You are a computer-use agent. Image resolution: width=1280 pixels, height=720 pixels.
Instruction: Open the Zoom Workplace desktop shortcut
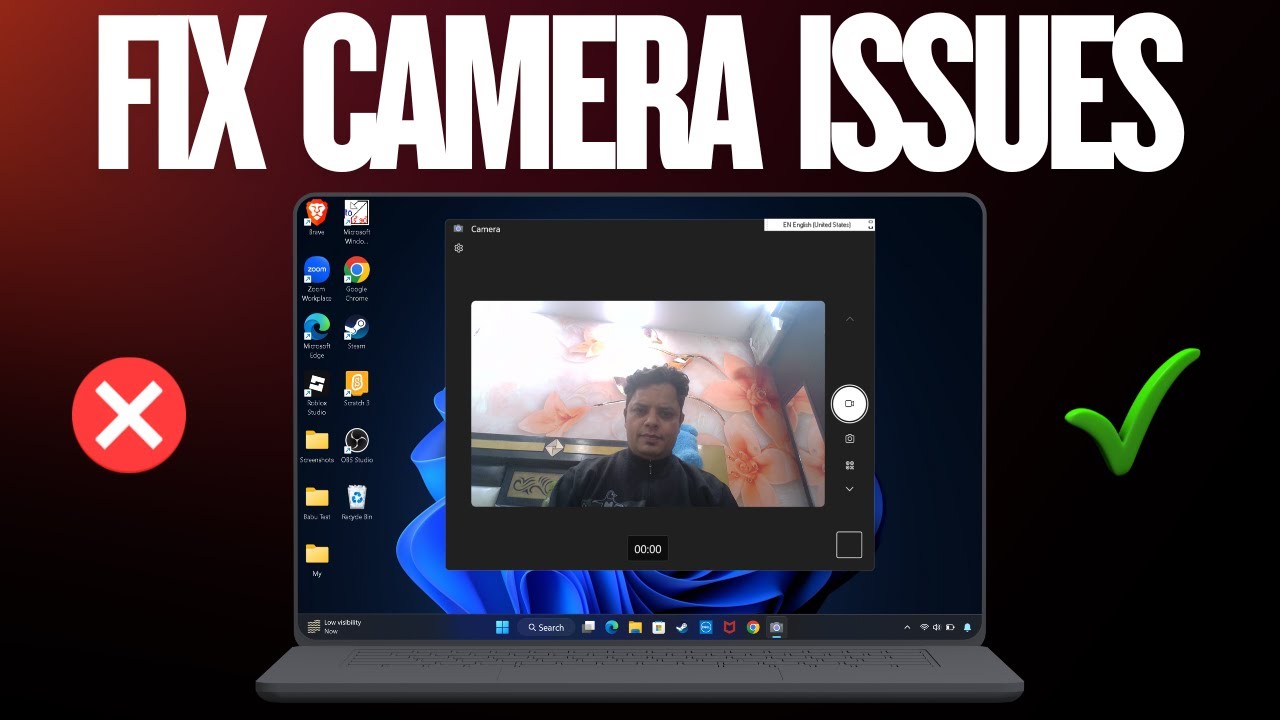click(x=317, y=280)
